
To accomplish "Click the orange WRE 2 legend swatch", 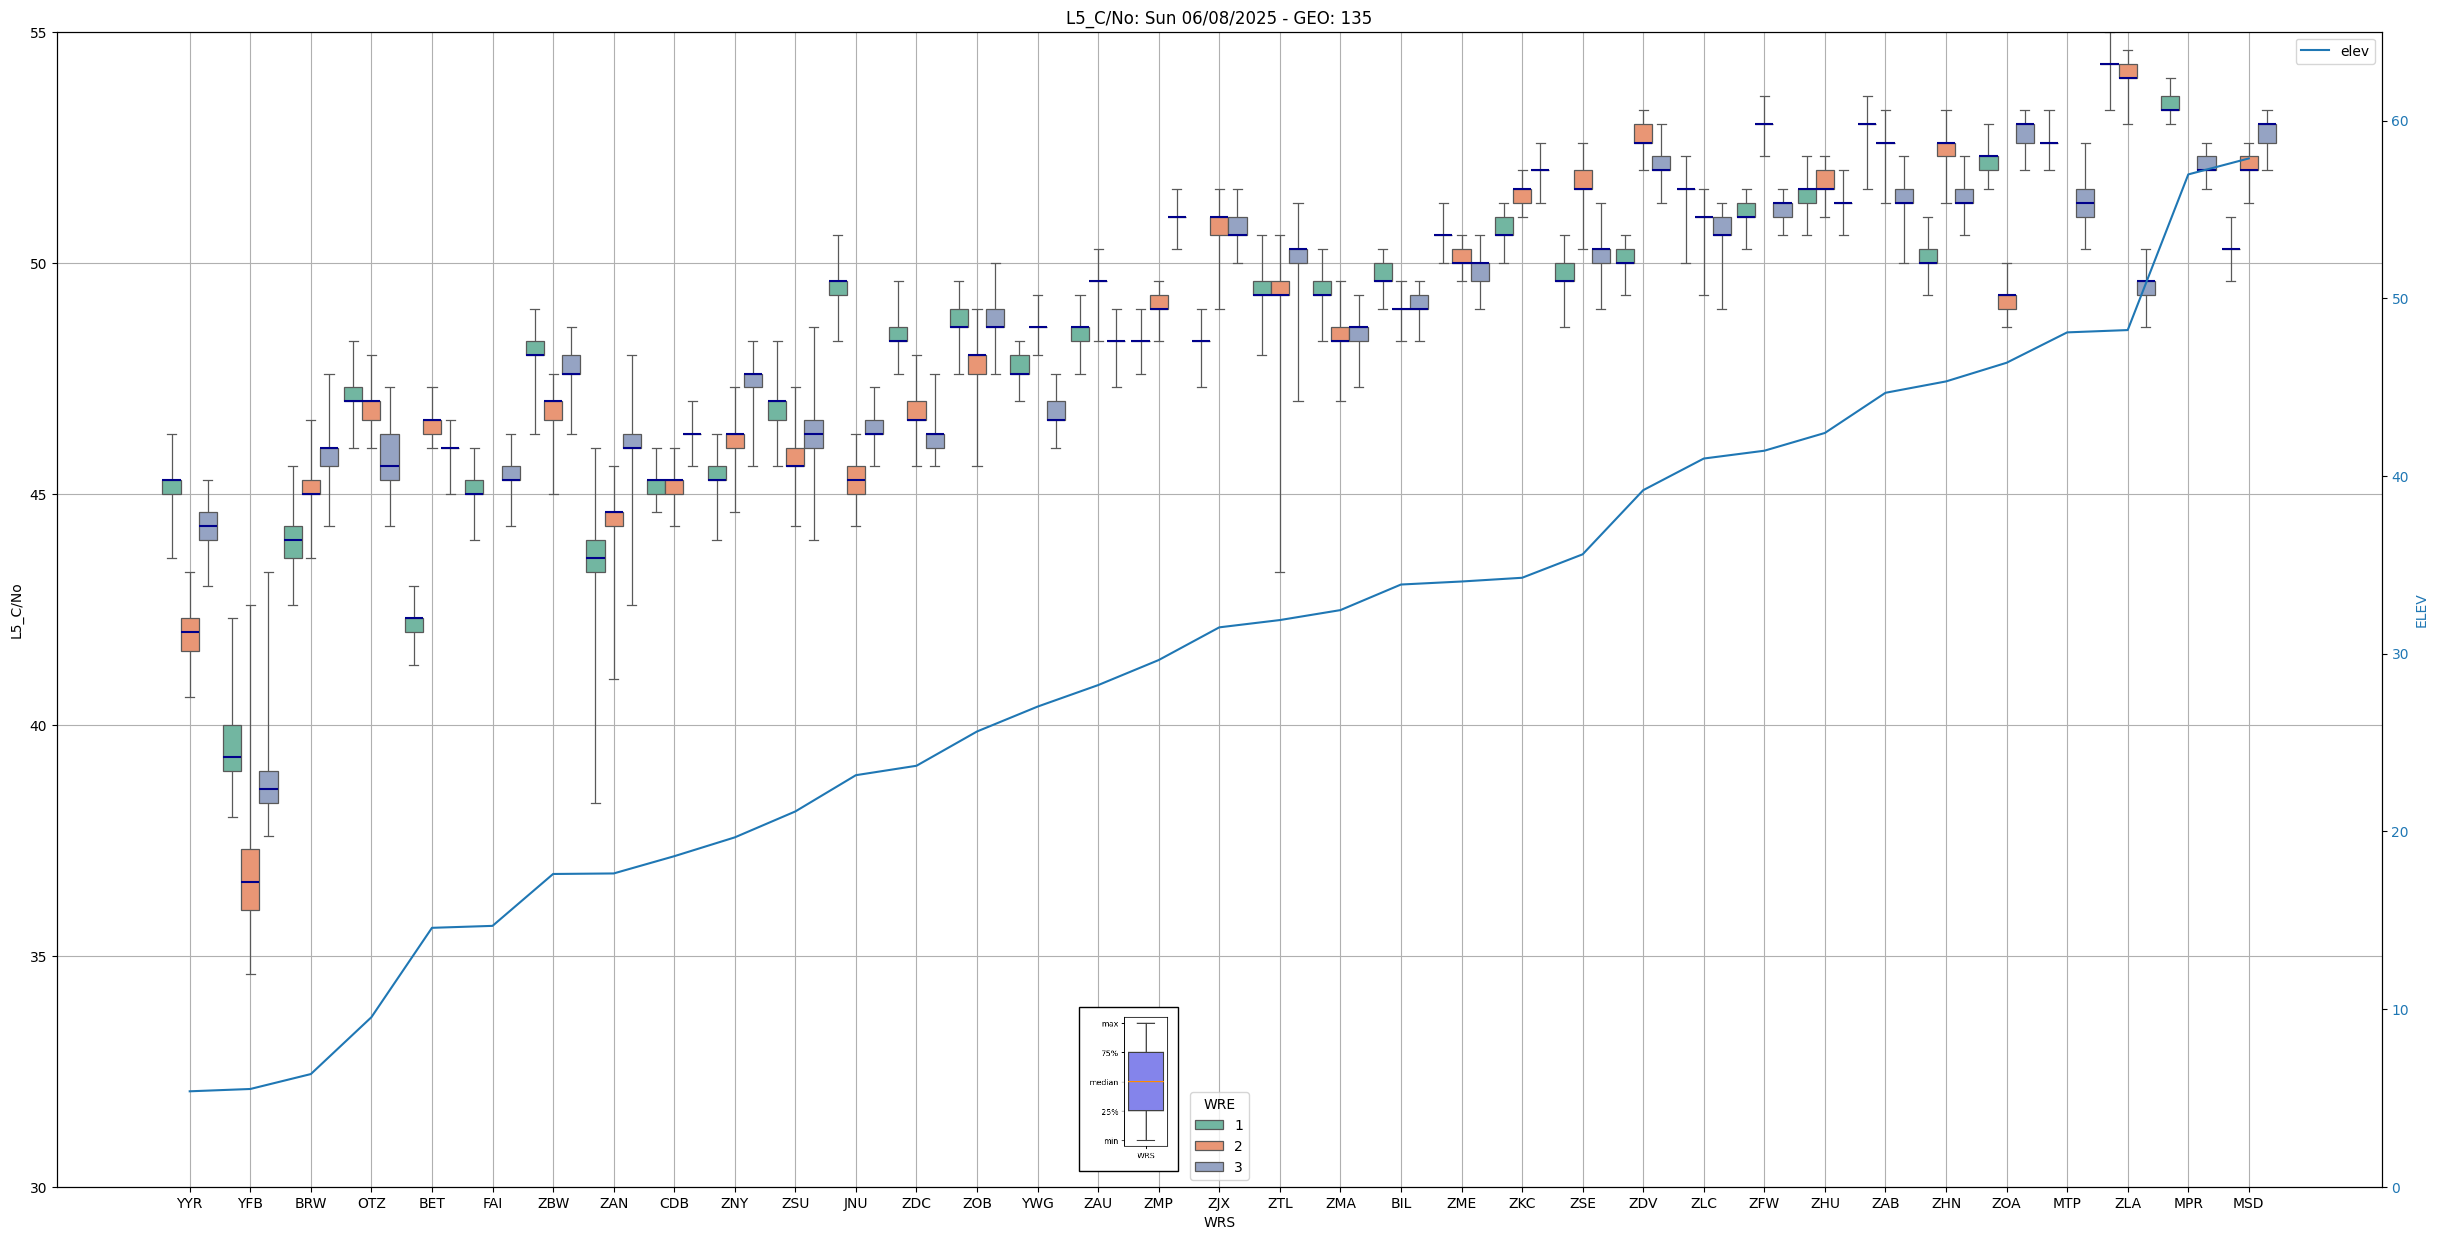I will [1208, 1146].
